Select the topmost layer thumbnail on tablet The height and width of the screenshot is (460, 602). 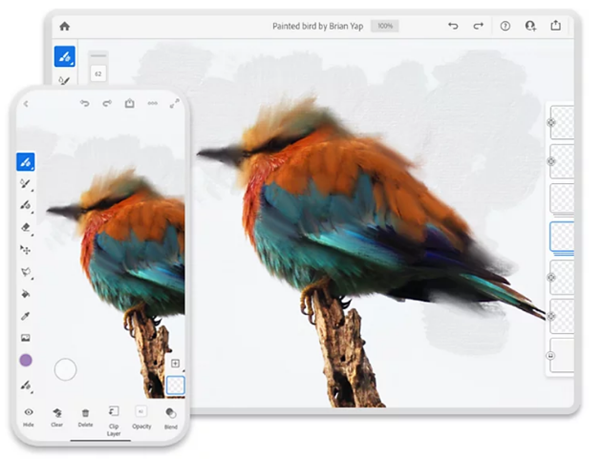pos(562,122)
